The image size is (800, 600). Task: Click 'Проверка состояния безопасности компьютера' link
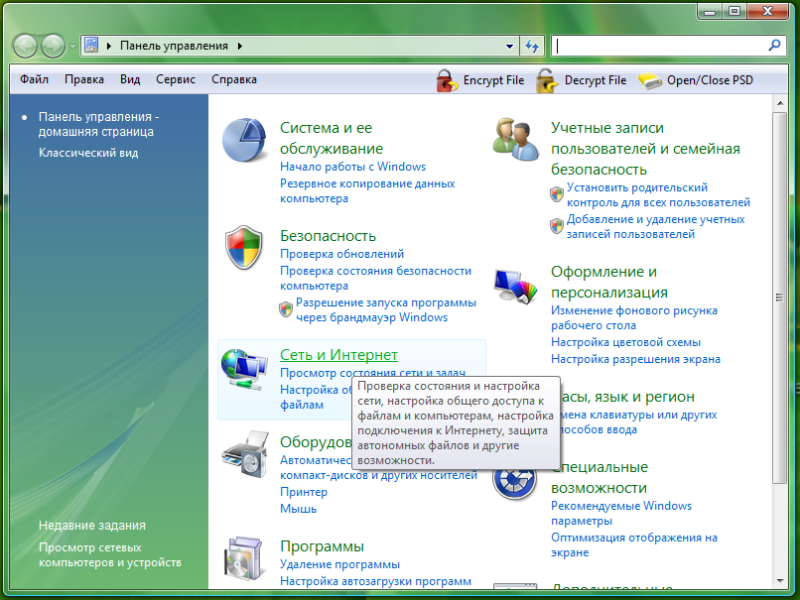click(376, 278)
